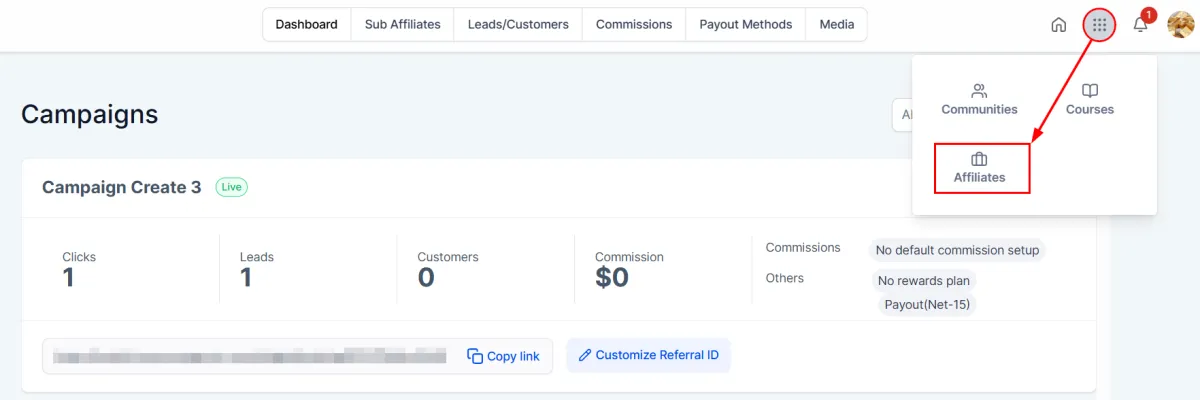
Task: Open the apps grid menu icon
Action: point(1100,25)
